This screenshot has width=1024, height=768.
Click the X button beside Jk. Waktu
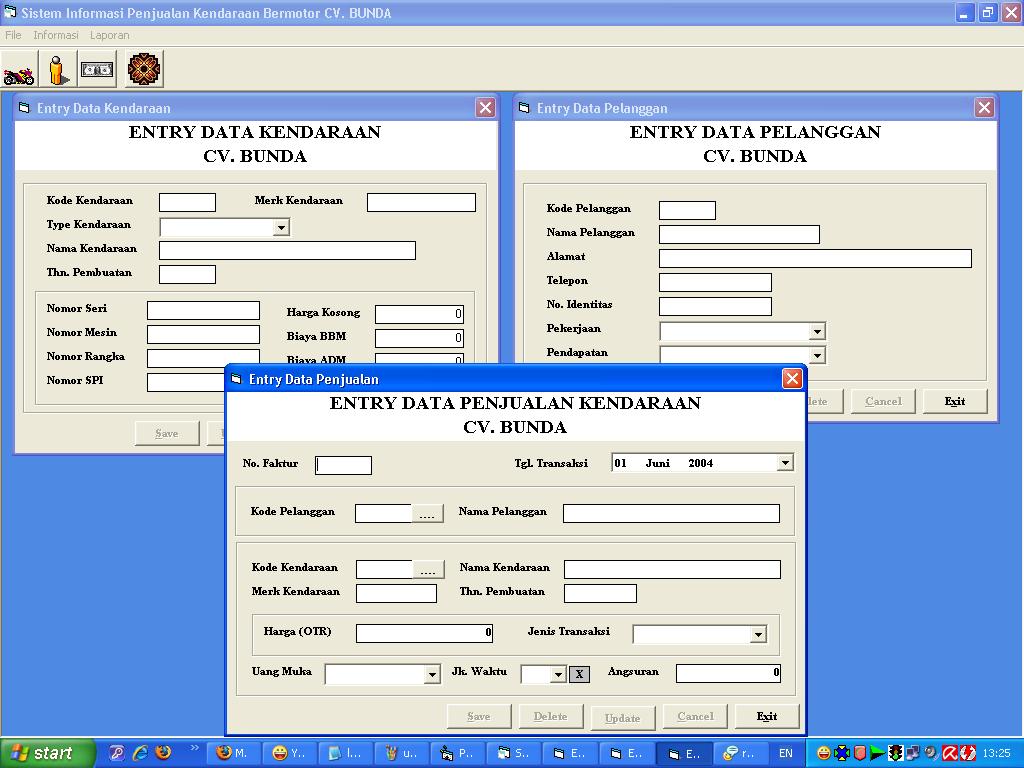tap(579, 674)
